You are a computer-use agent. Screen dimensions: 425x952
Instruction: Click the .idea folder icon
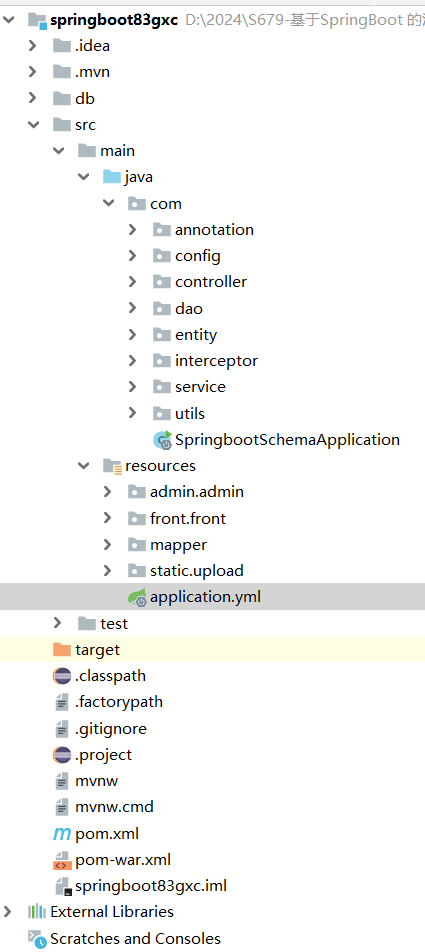coord(62,46)
